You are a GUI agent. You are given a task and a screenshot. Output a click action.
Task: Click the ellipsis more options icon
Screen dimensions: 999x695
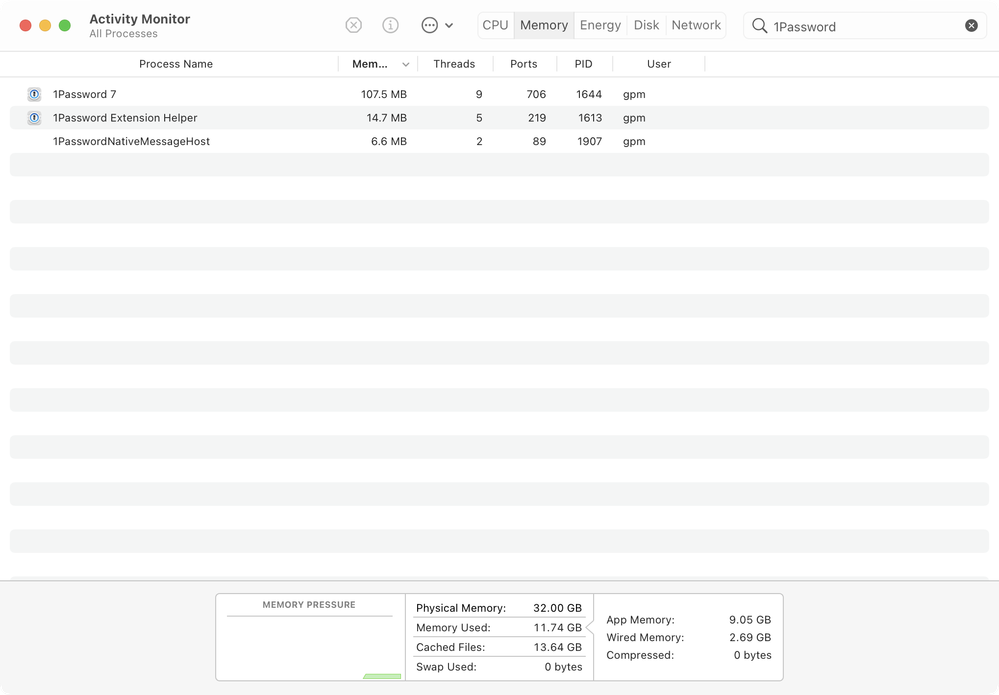(430, 26)
